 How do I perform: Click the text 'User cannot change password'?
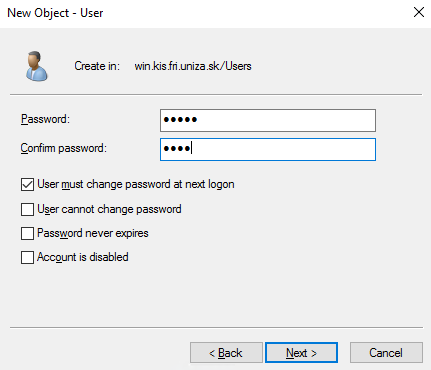click(x=109, y=209)
